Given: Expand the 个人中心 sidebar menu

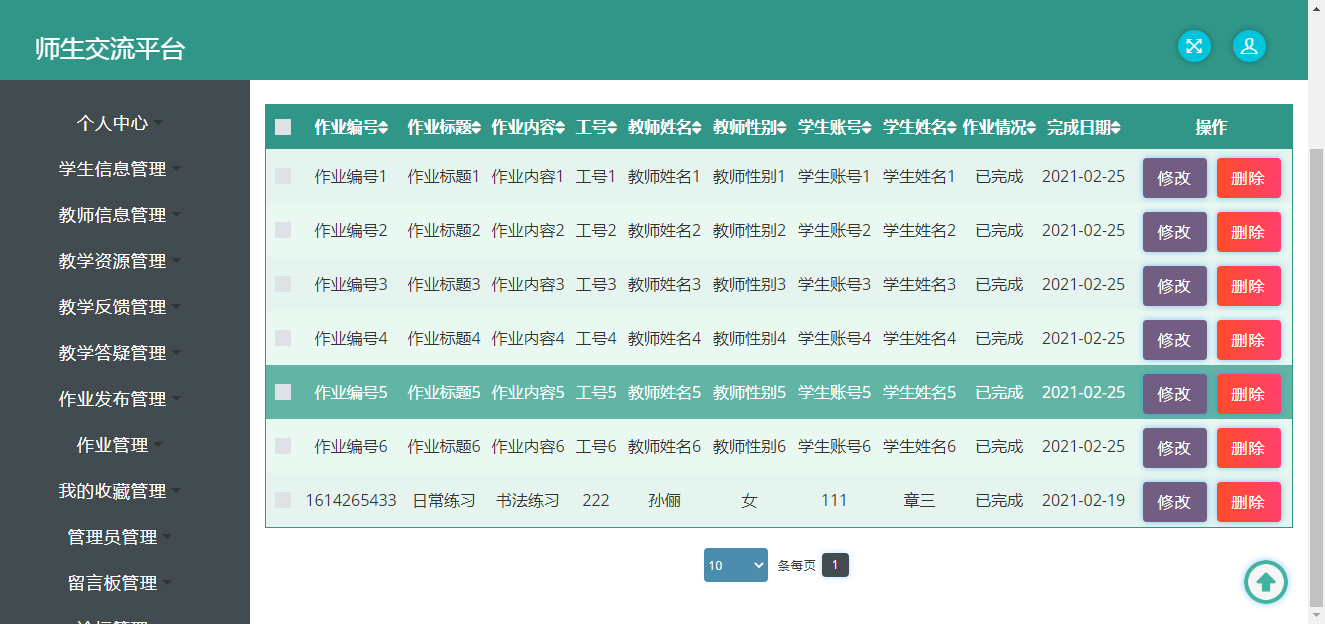Looking at the screenshot, I should (x=113, y=123).
